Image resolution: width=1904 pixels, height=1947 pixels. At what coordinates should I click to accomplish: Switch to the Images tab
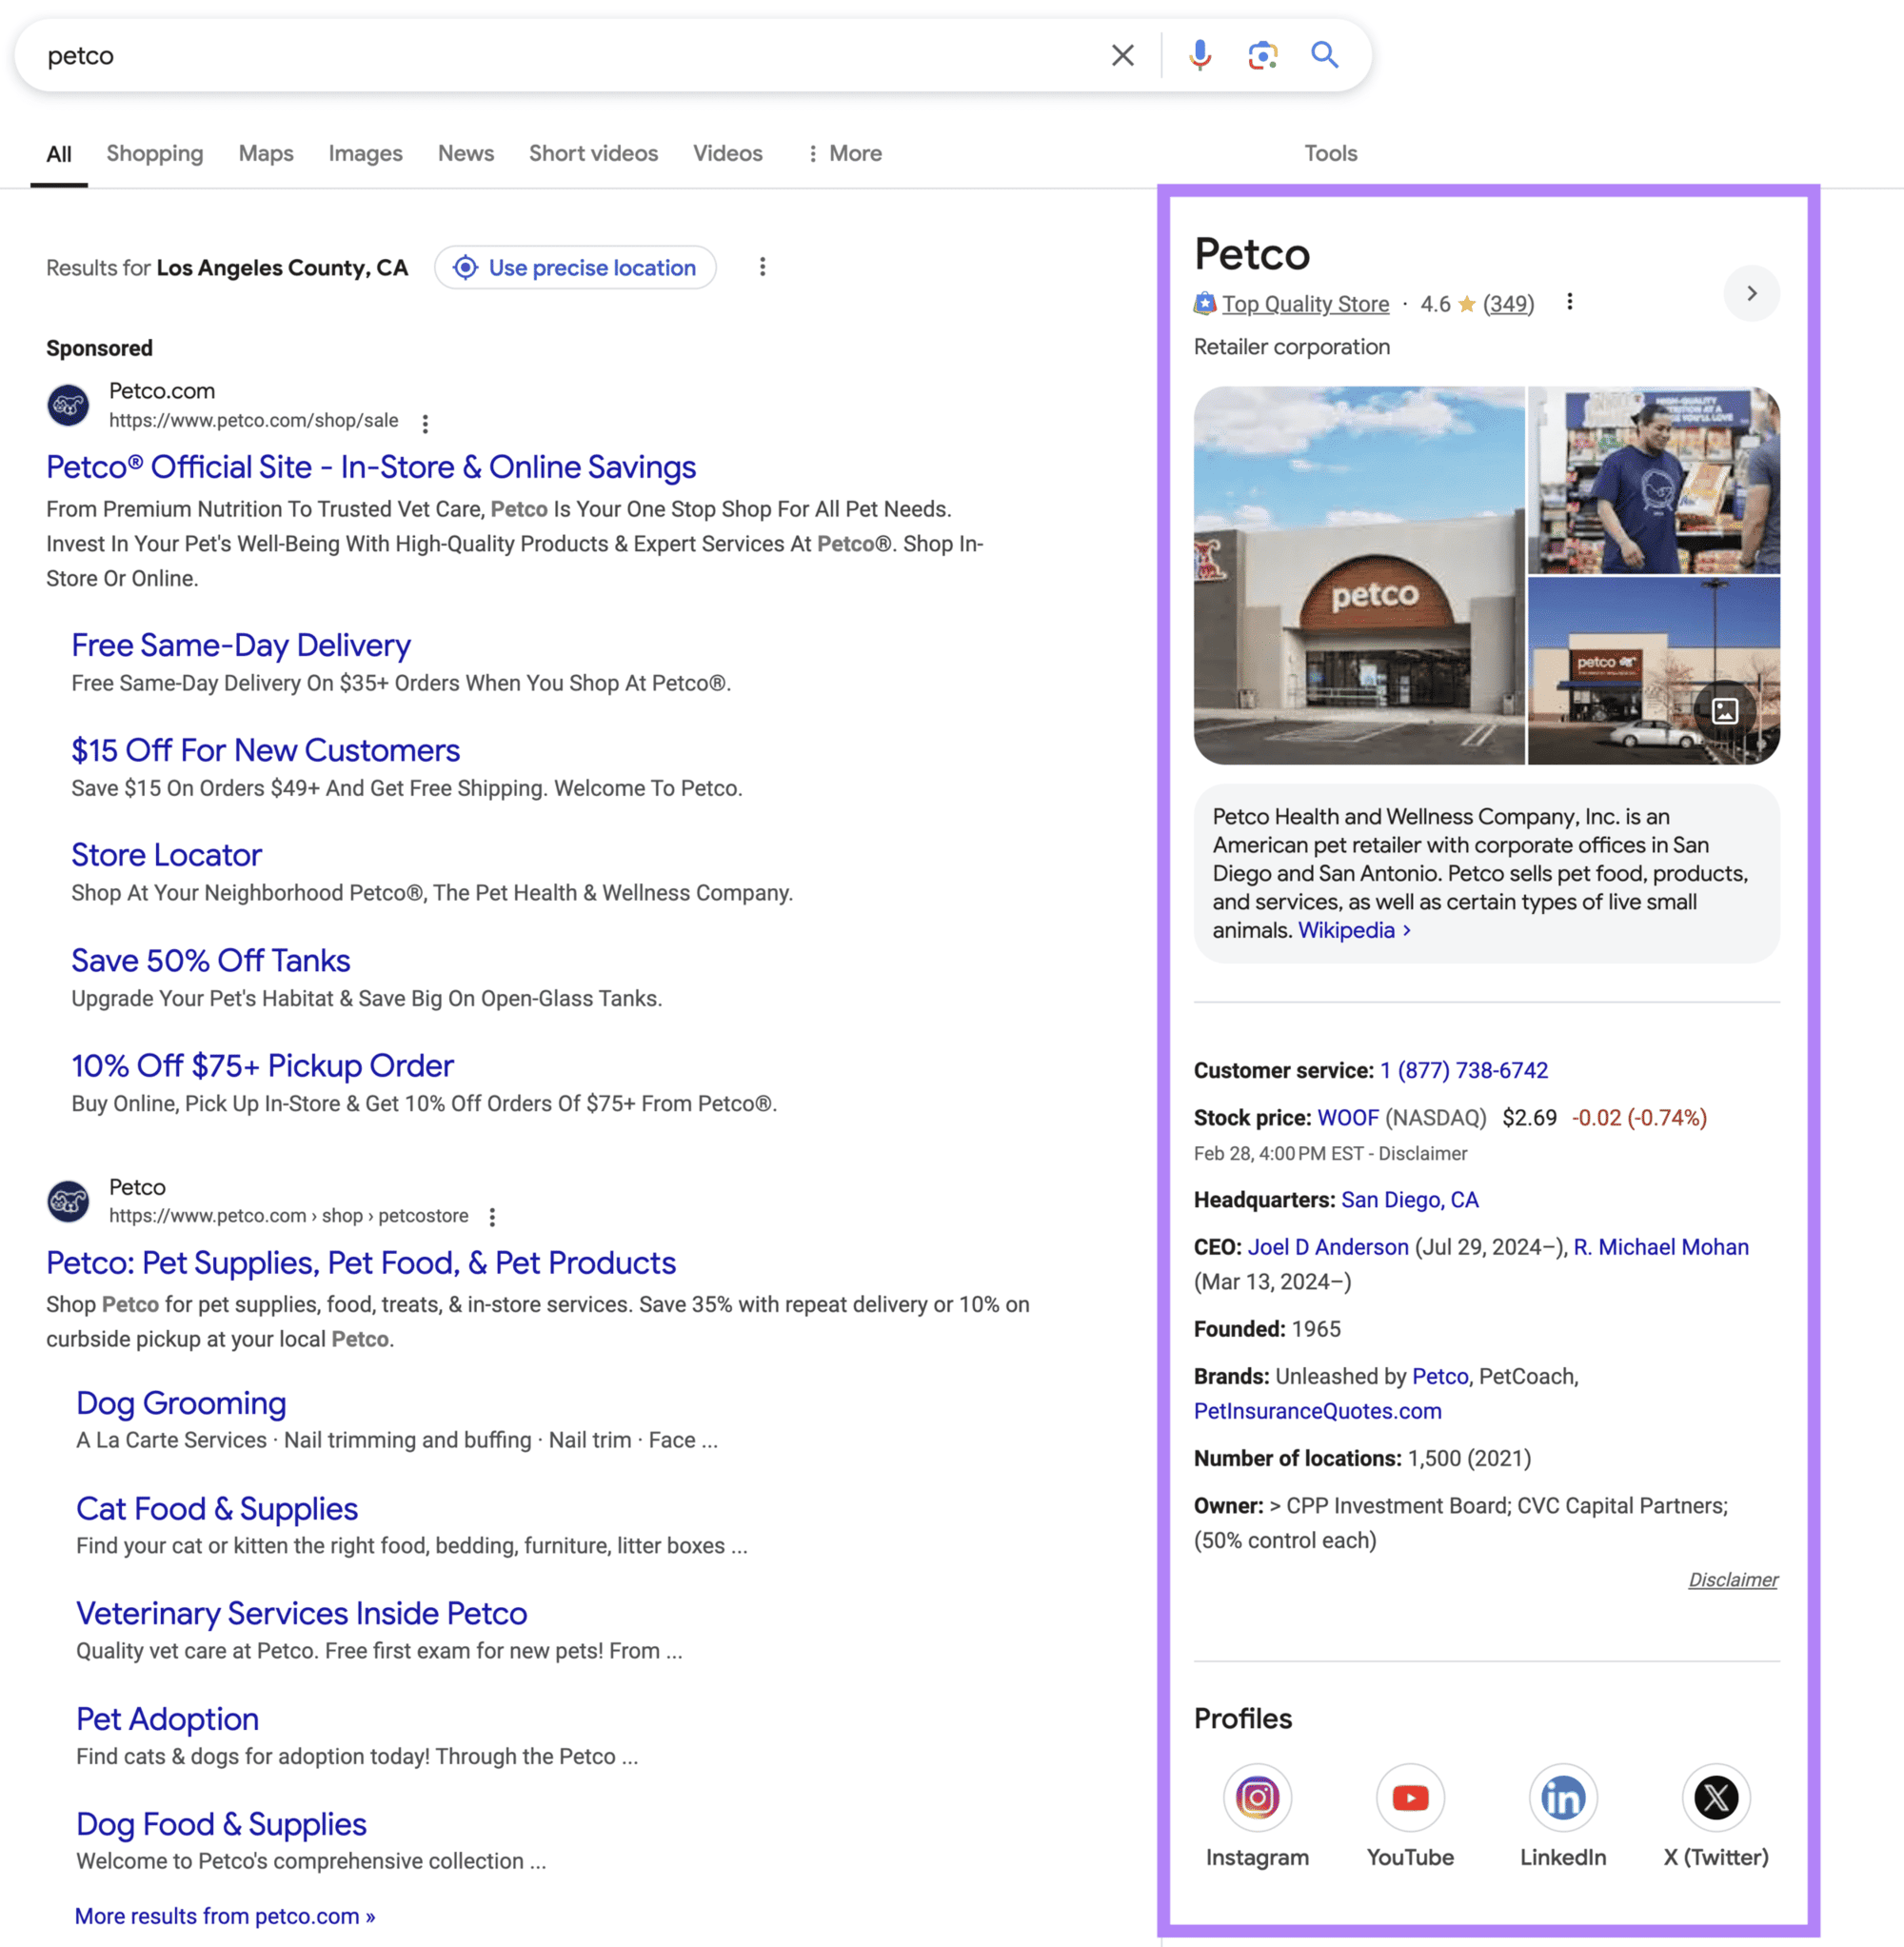(365, 153)
